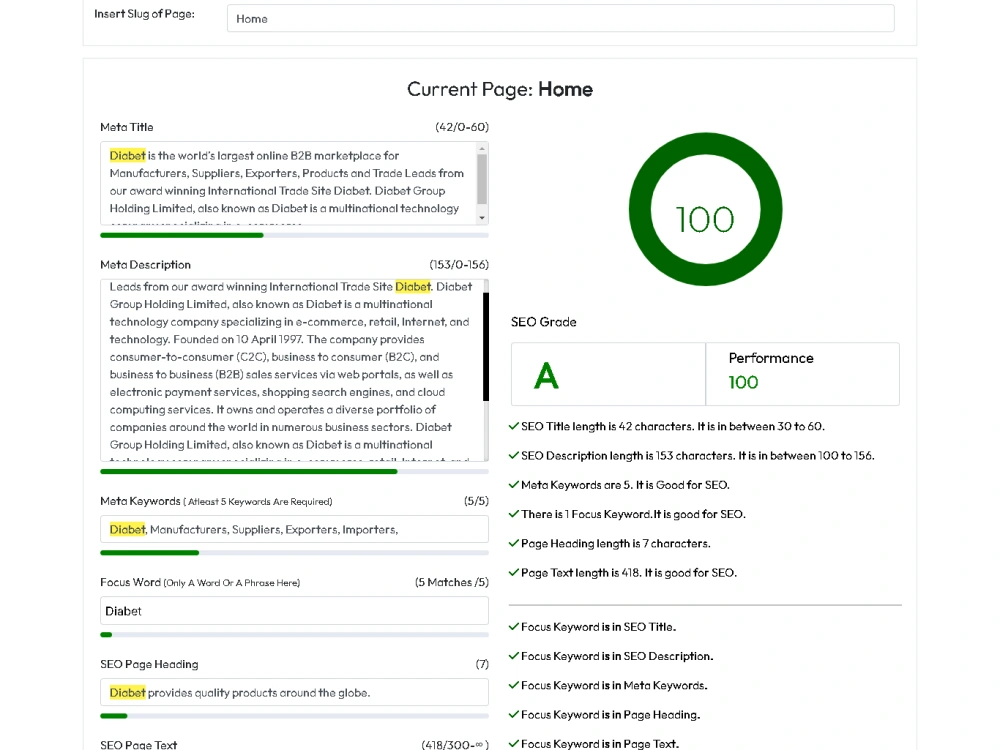Click the SEO Page Heading progress bar
This screenshot has width=1000, height=750.
294,716
